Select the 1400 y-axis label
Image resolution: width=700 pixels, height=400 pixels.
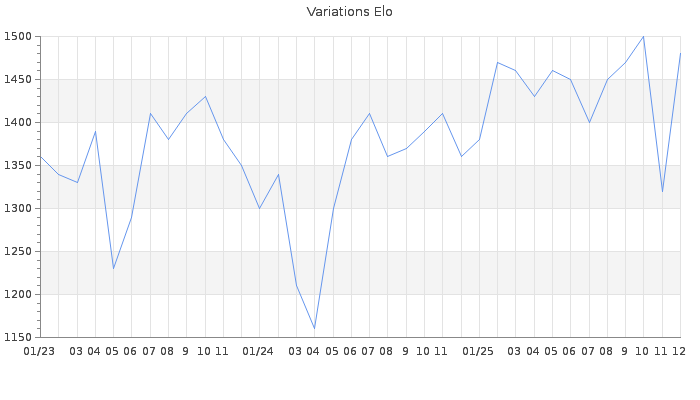coord(18,123)
